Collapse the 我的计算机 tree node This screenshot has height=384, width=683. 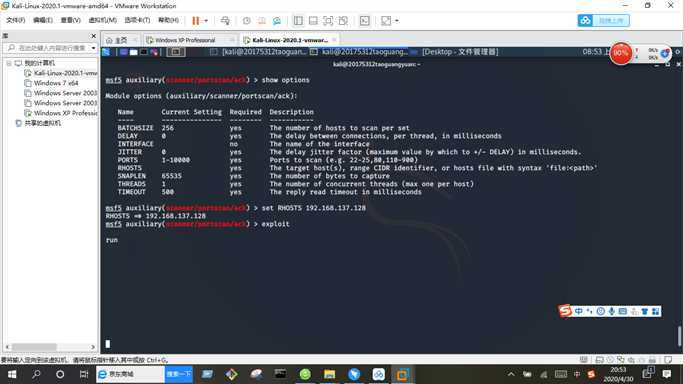tap(9, 63)
